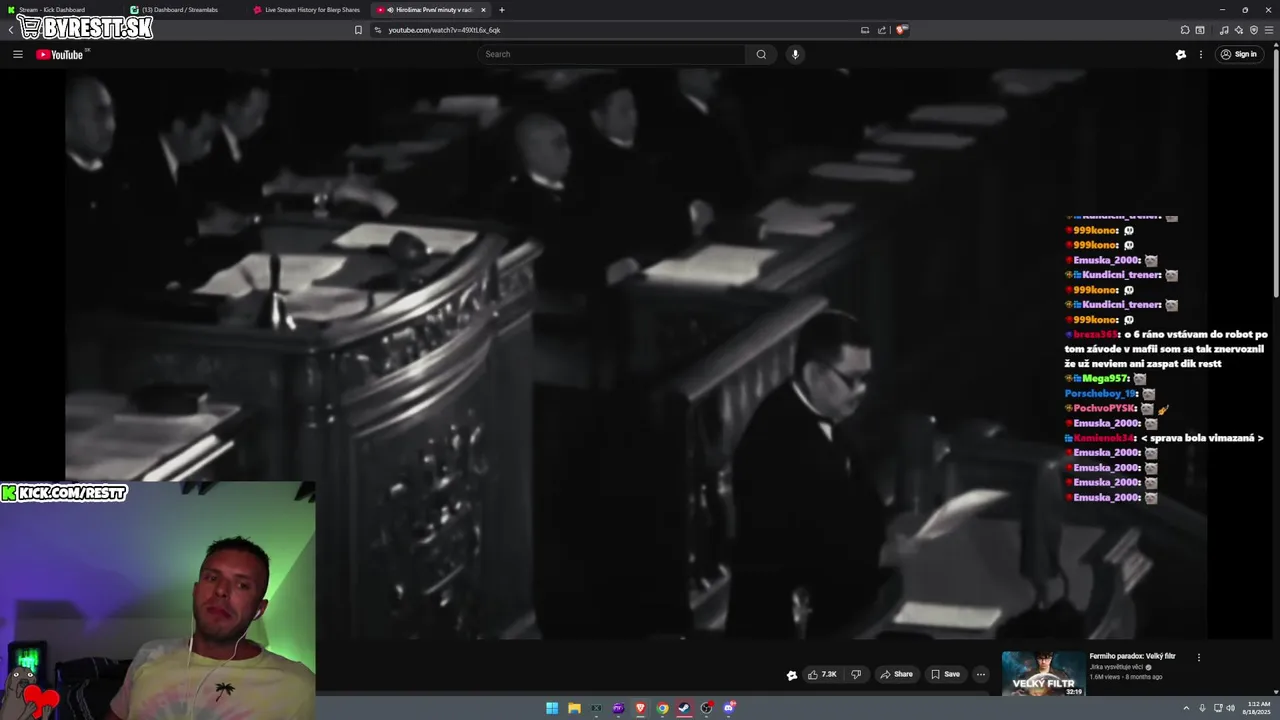The width and height of the screenshot is (1280, 720).
Task: Share this page via address bar icon
Action: [x=882, y=30]
